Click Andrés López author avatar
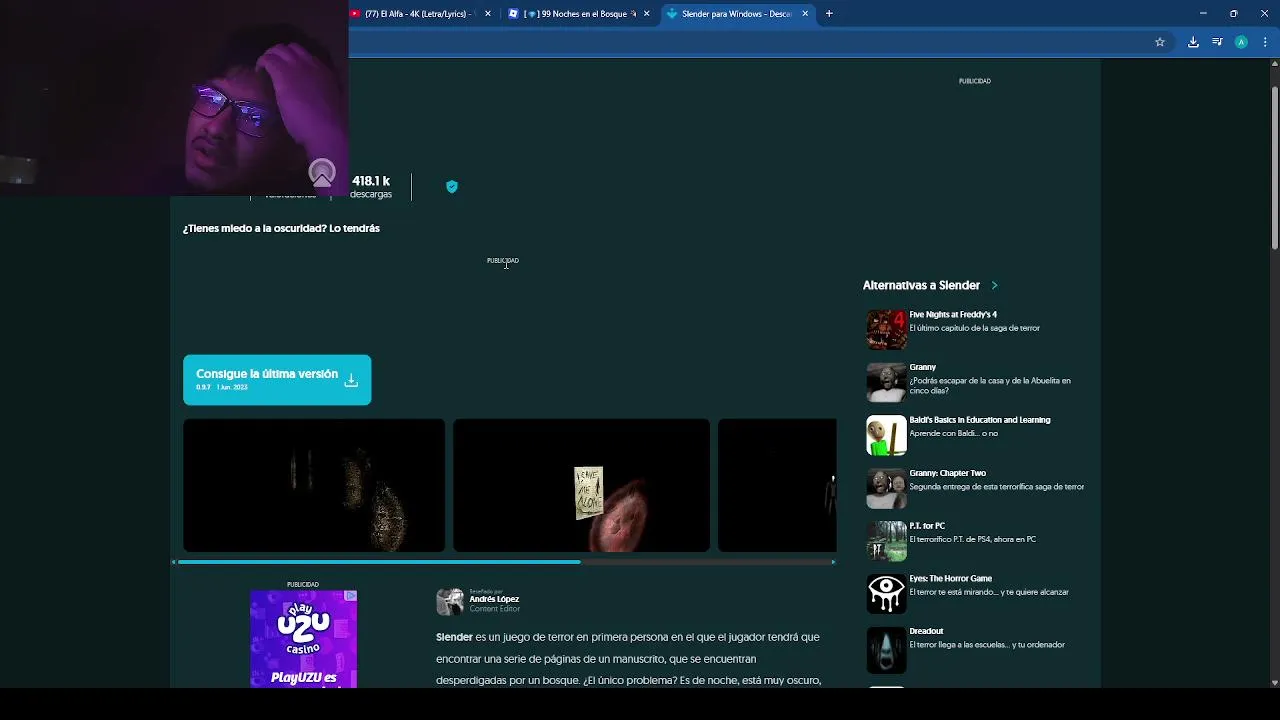1280x720 pixels. 450,601
